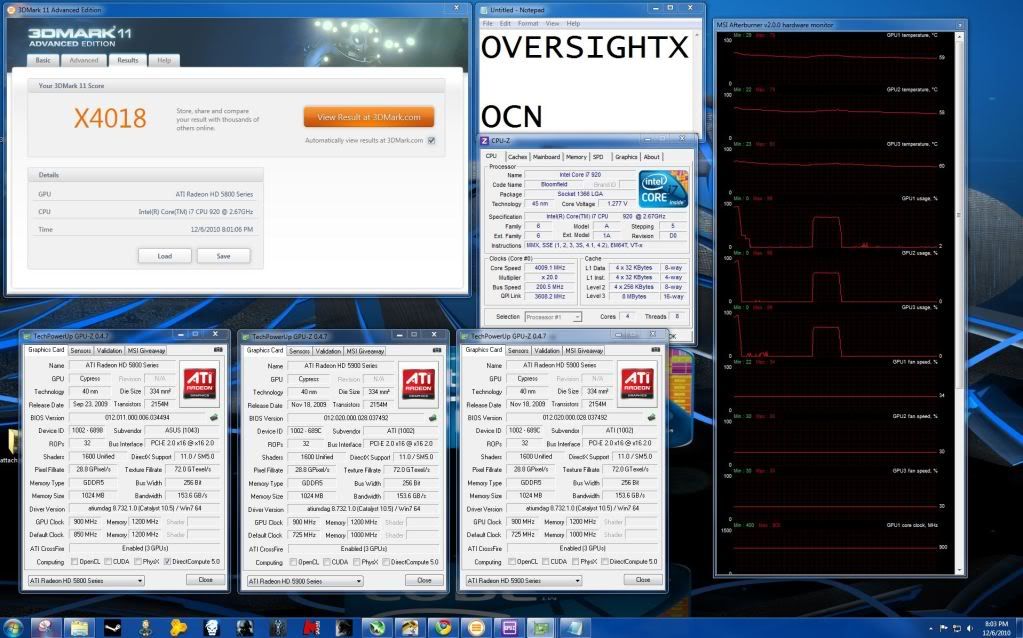Open GPU selection dropdown in middle GPU-Z window
This screenshot has width=1023, height=638.
(305, 581)
